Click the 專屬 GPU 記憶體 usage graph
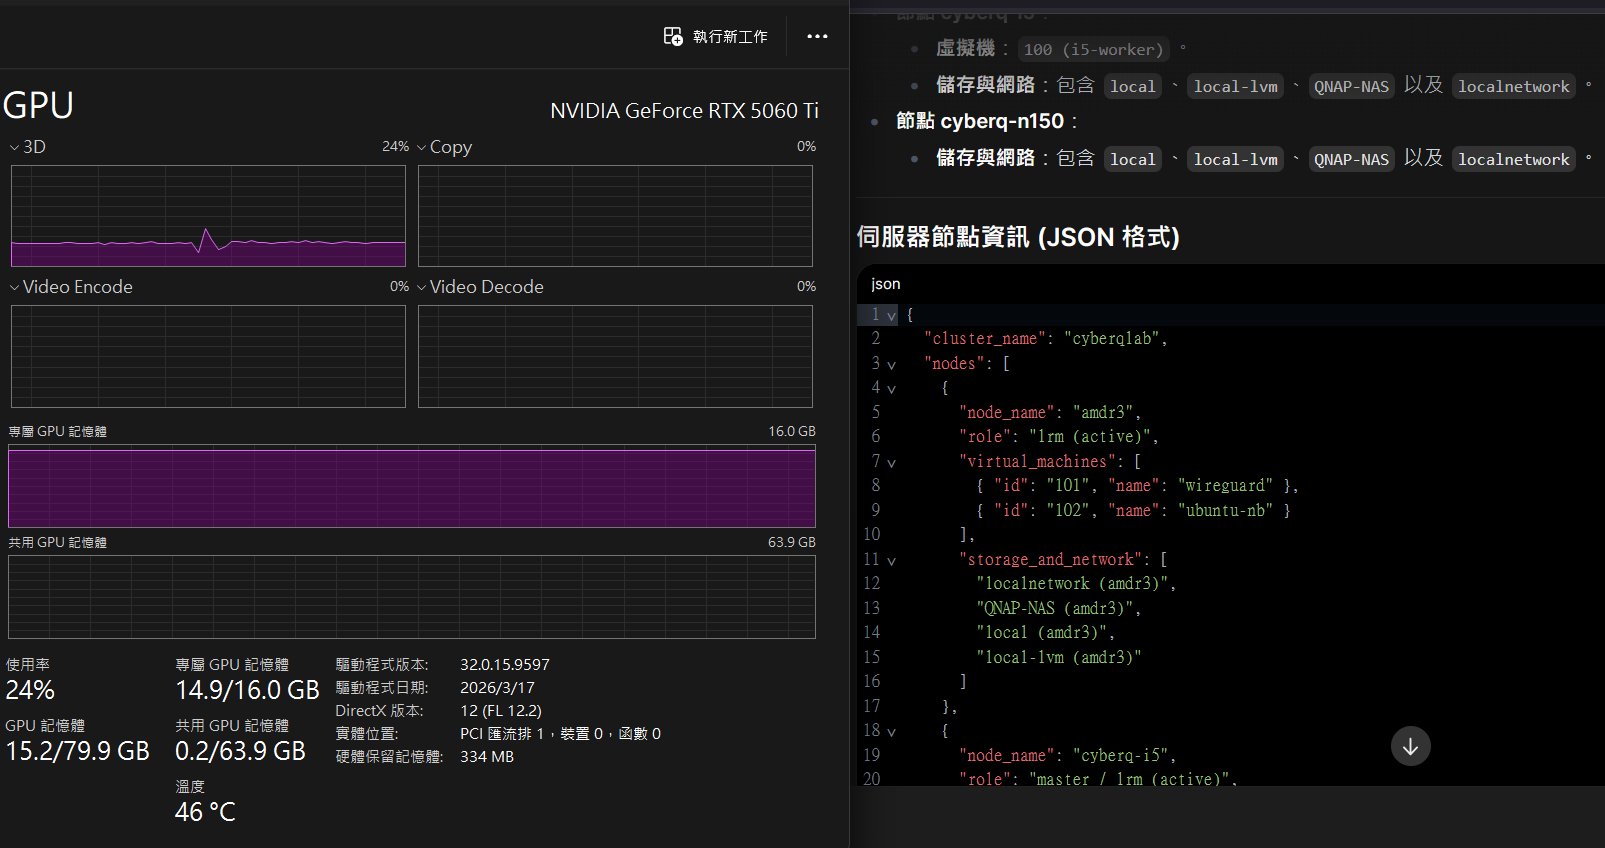Screen dimensions: 1605x848 411,486
